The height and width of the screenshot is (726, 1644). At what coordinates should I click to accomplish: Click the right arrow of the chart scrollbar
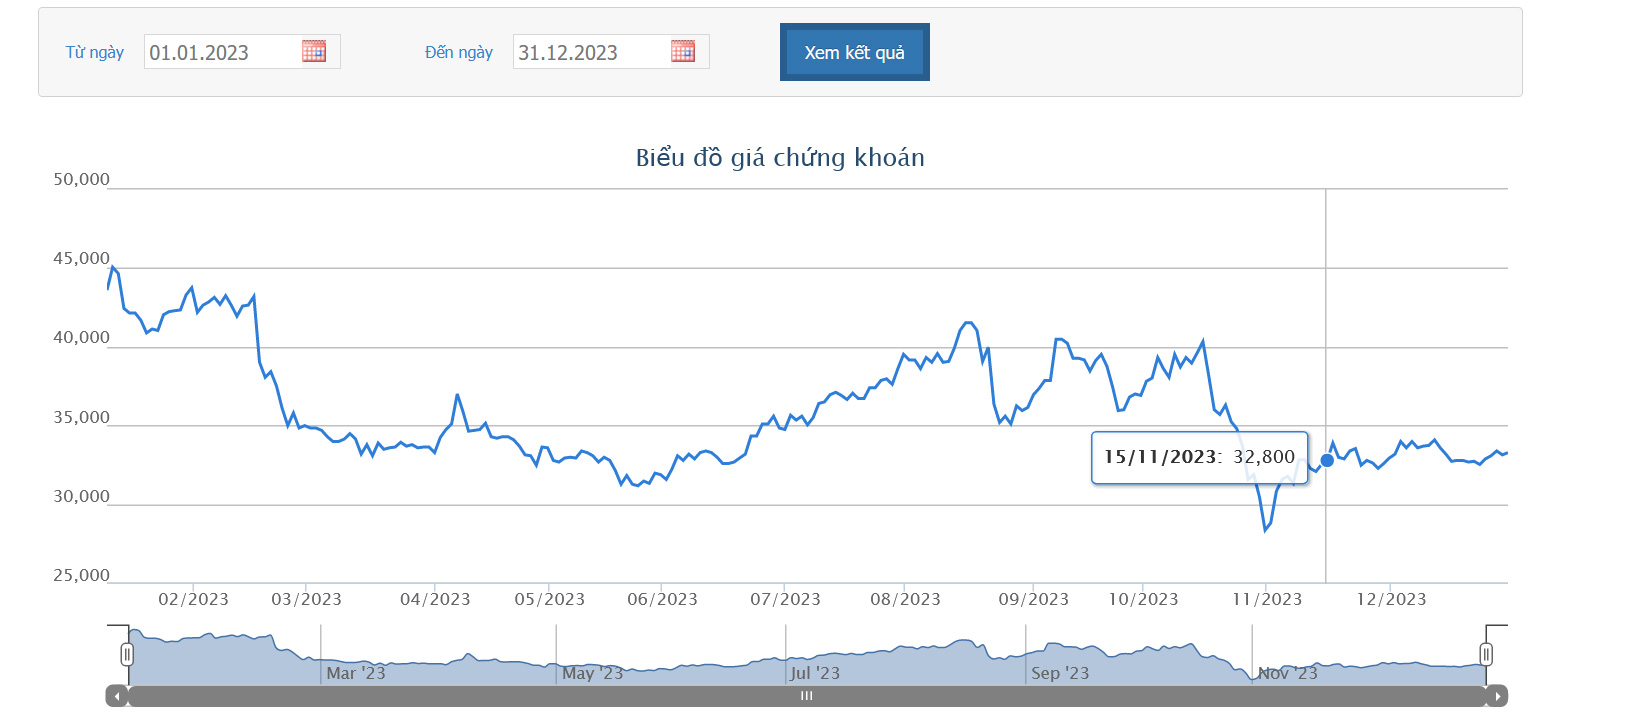click(1497, 696)
